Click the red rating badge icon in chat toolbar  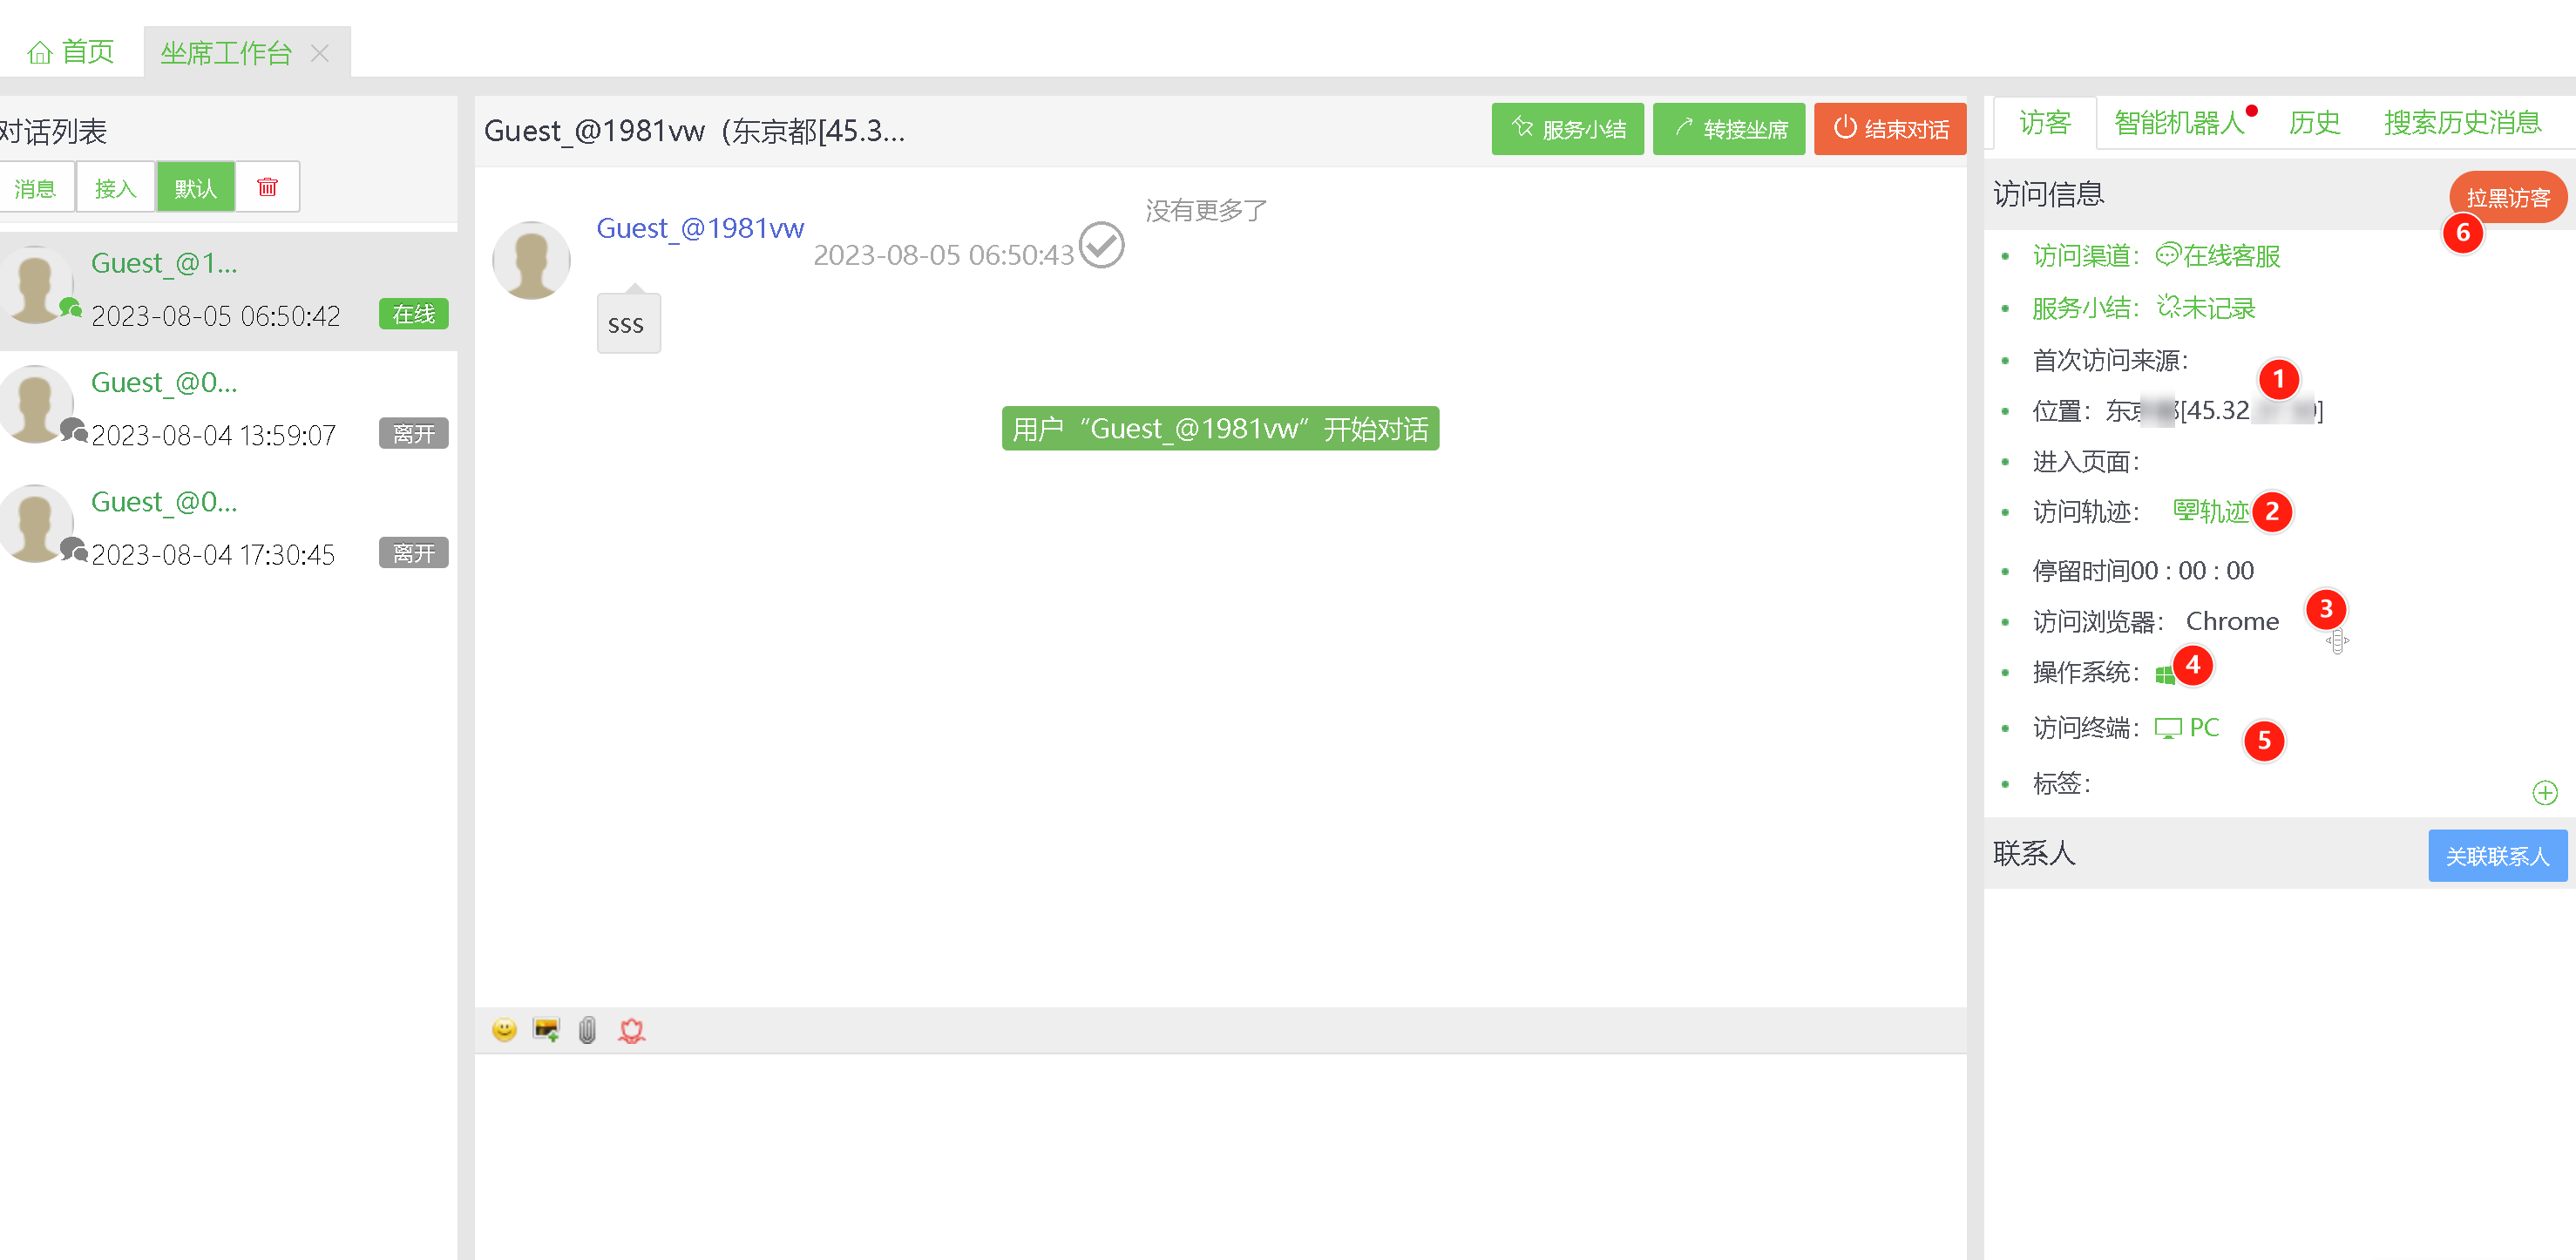point(631,1030)
